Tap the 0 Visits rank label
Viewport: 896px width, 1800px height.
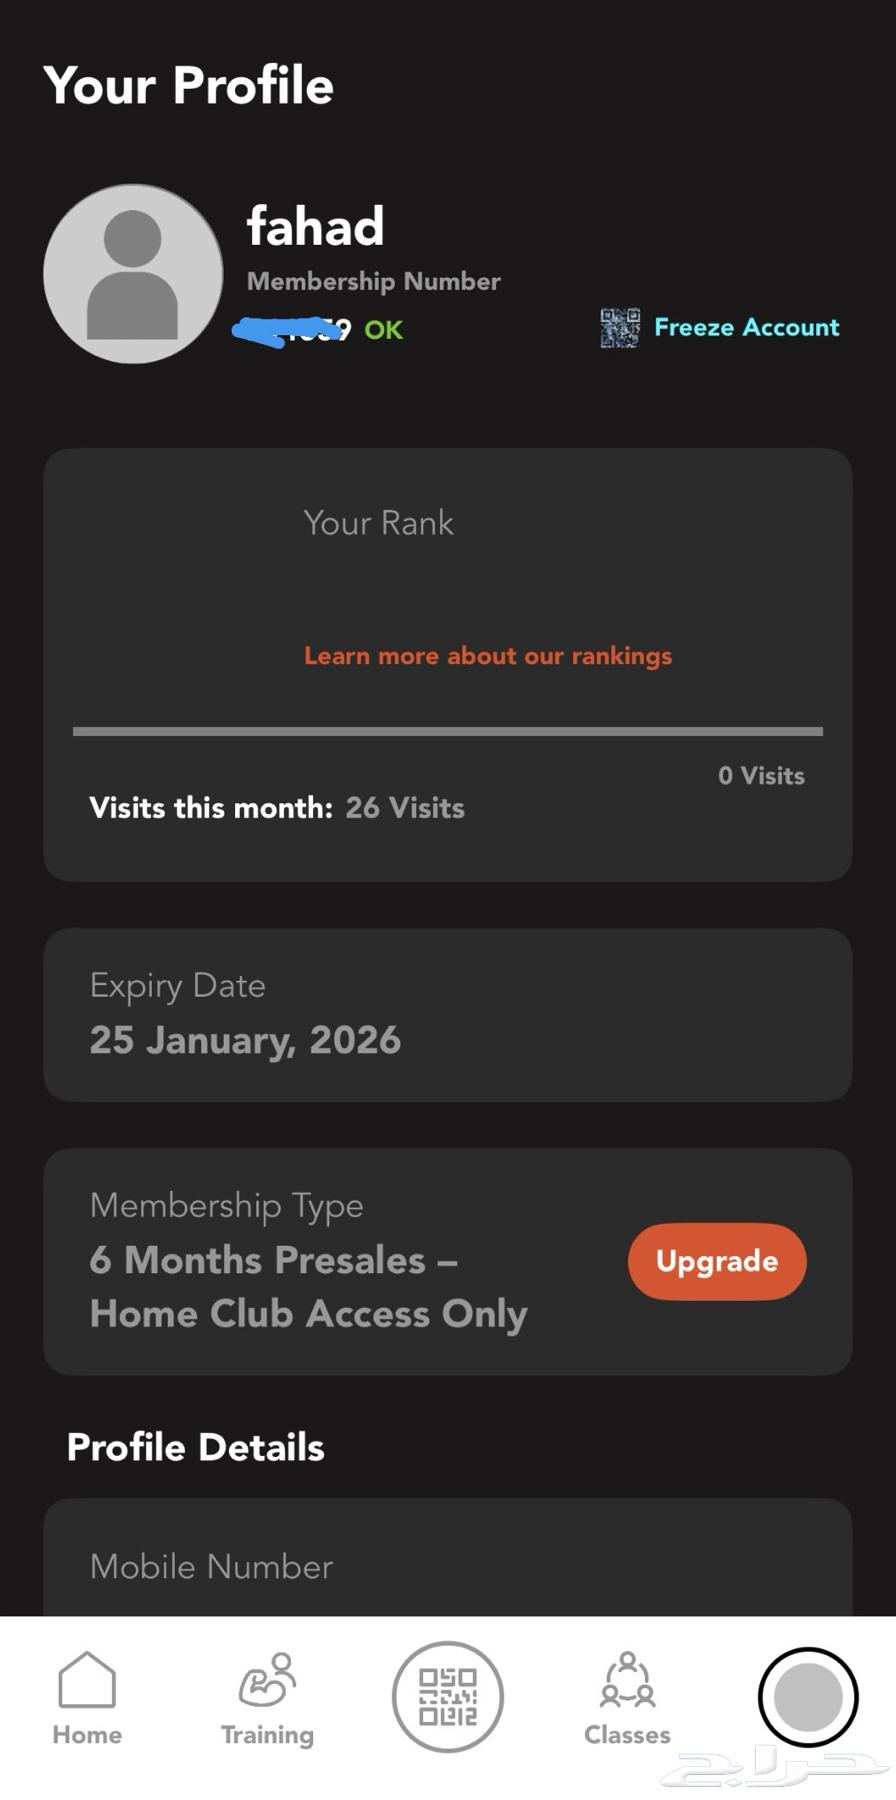[761, 776]
